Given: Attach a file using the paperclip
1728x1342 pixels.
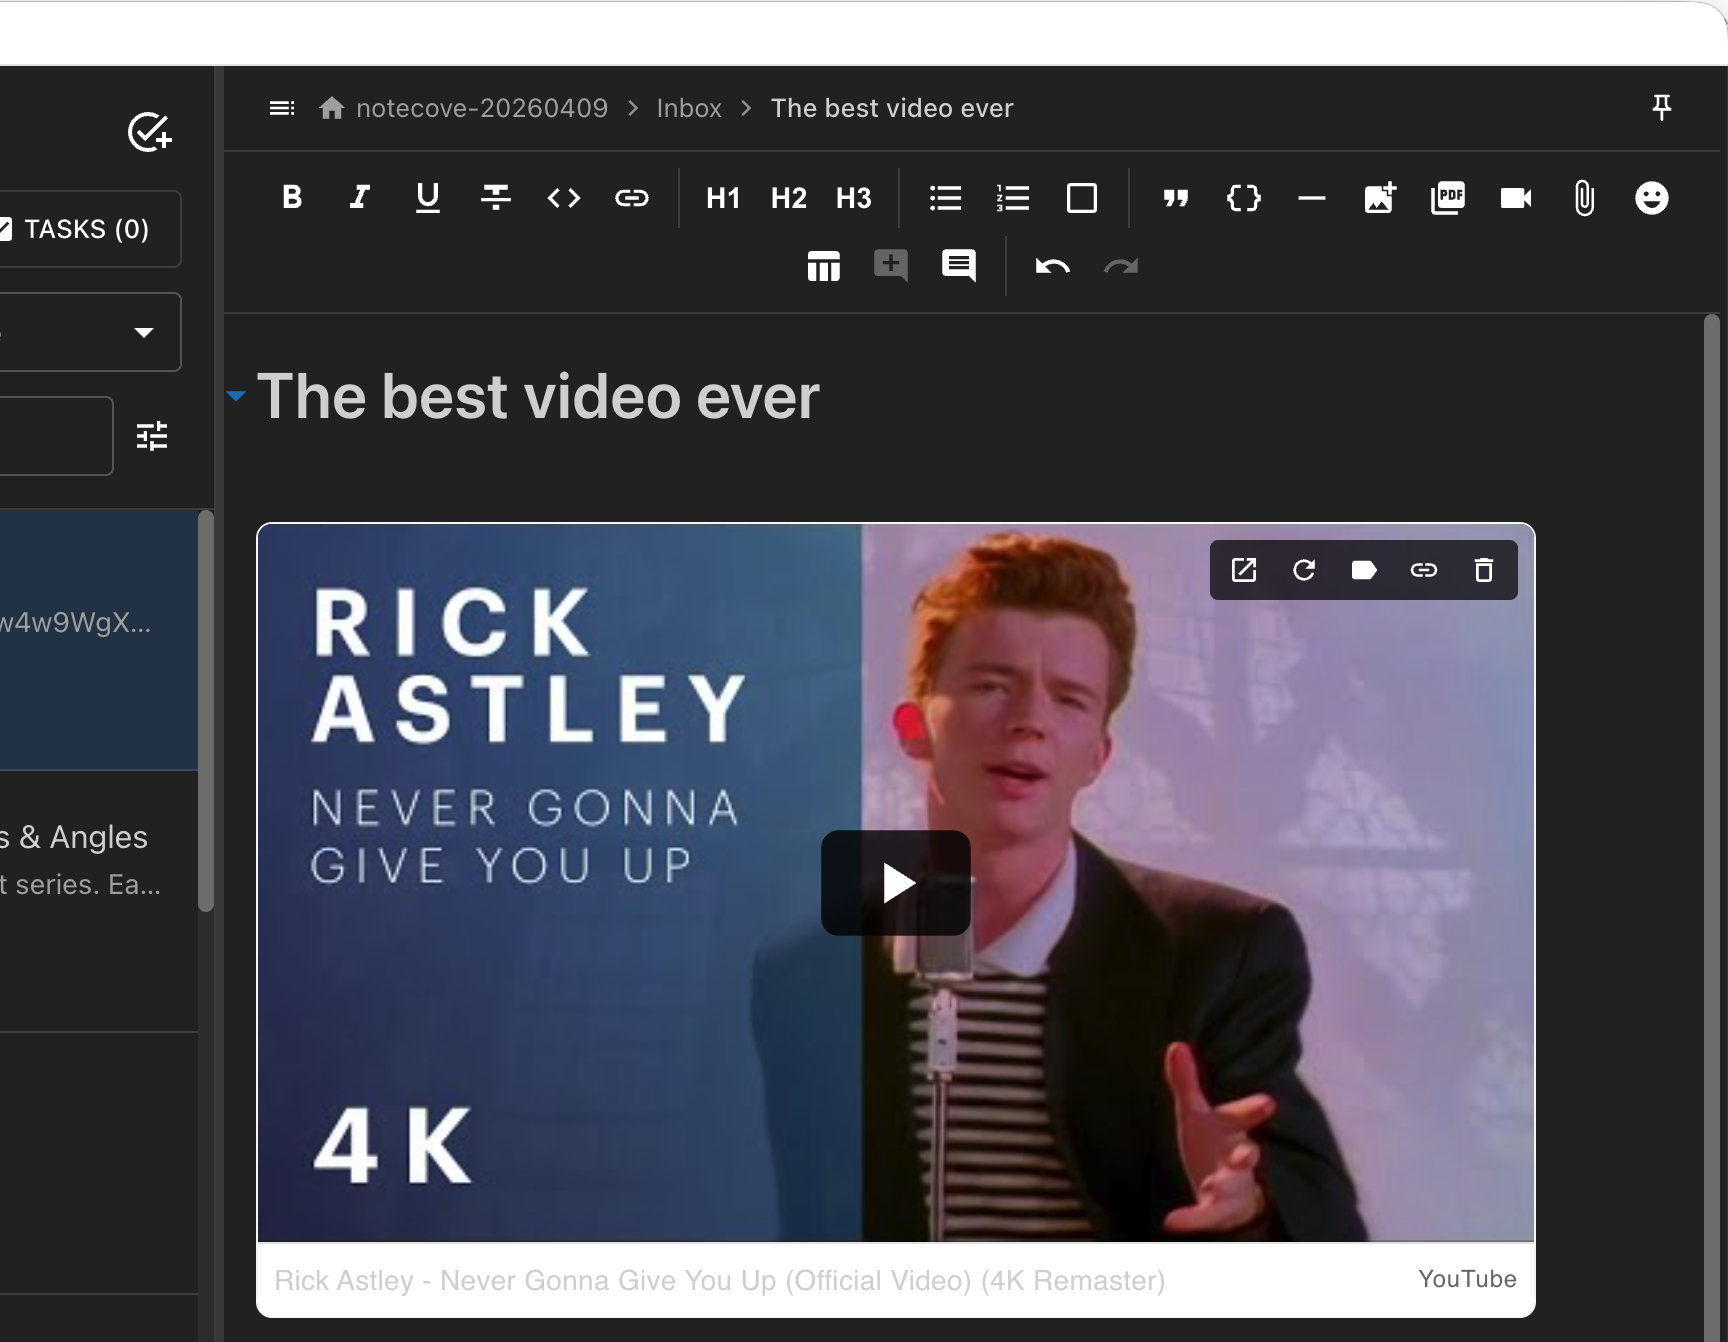Looking at the screenshot, I should coord(1584,198).
